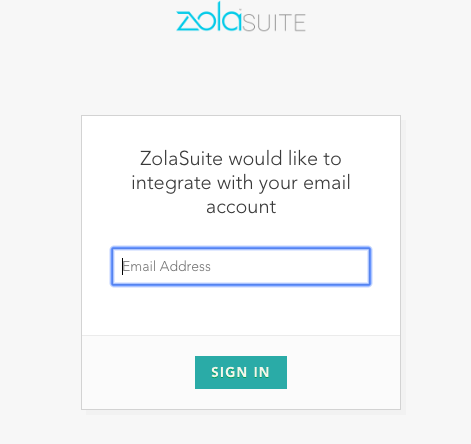The width and height of the screenshot is (471, 444).
Task: Click the SIGN IN button
Action: [241, 372]
